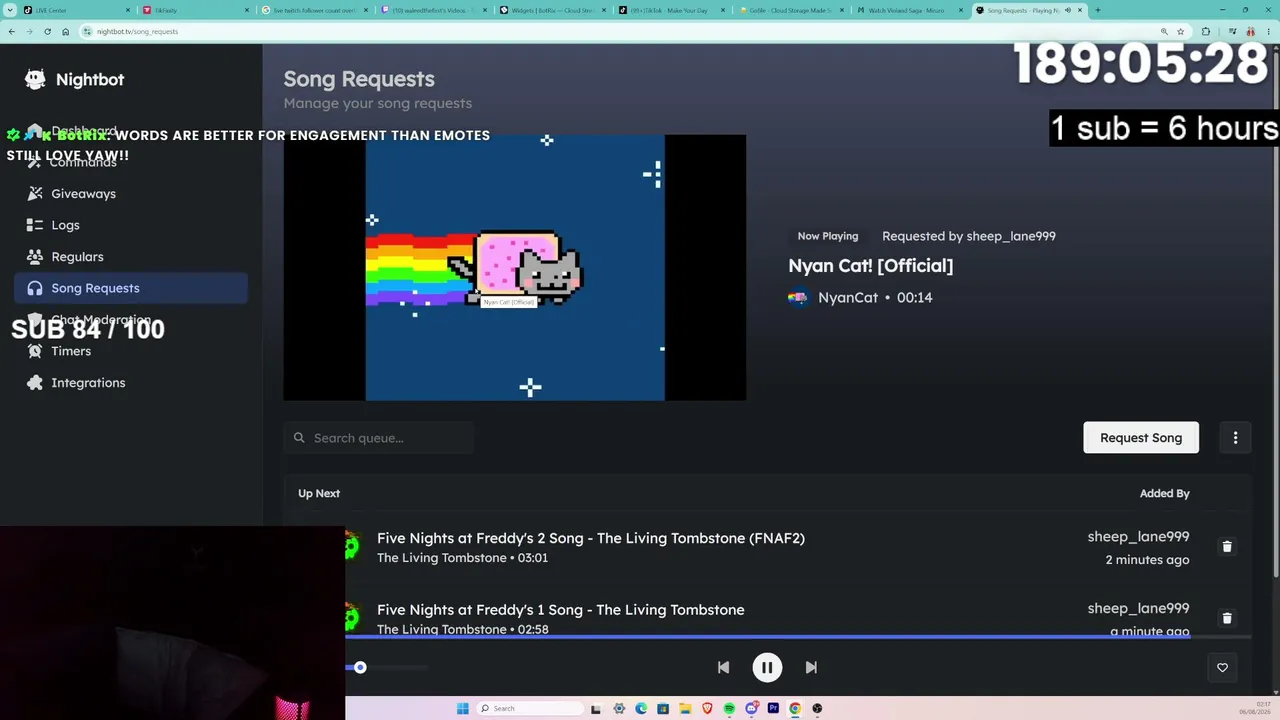This screenshot has height=720, width=1280.
Task: Click "2 minutes ago" timestamp
Action: click(1147, 560)
